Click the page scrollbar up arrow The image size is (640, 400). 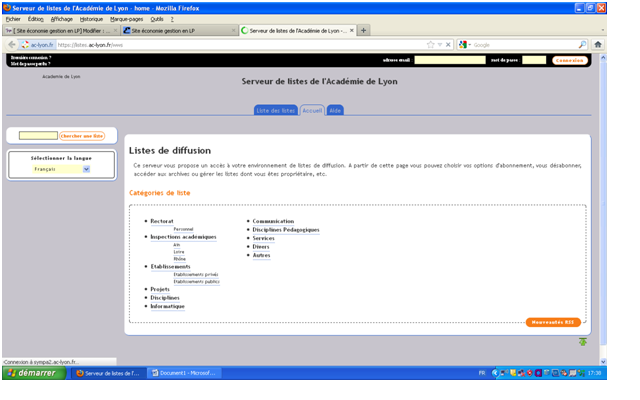[x=603, y=58]
